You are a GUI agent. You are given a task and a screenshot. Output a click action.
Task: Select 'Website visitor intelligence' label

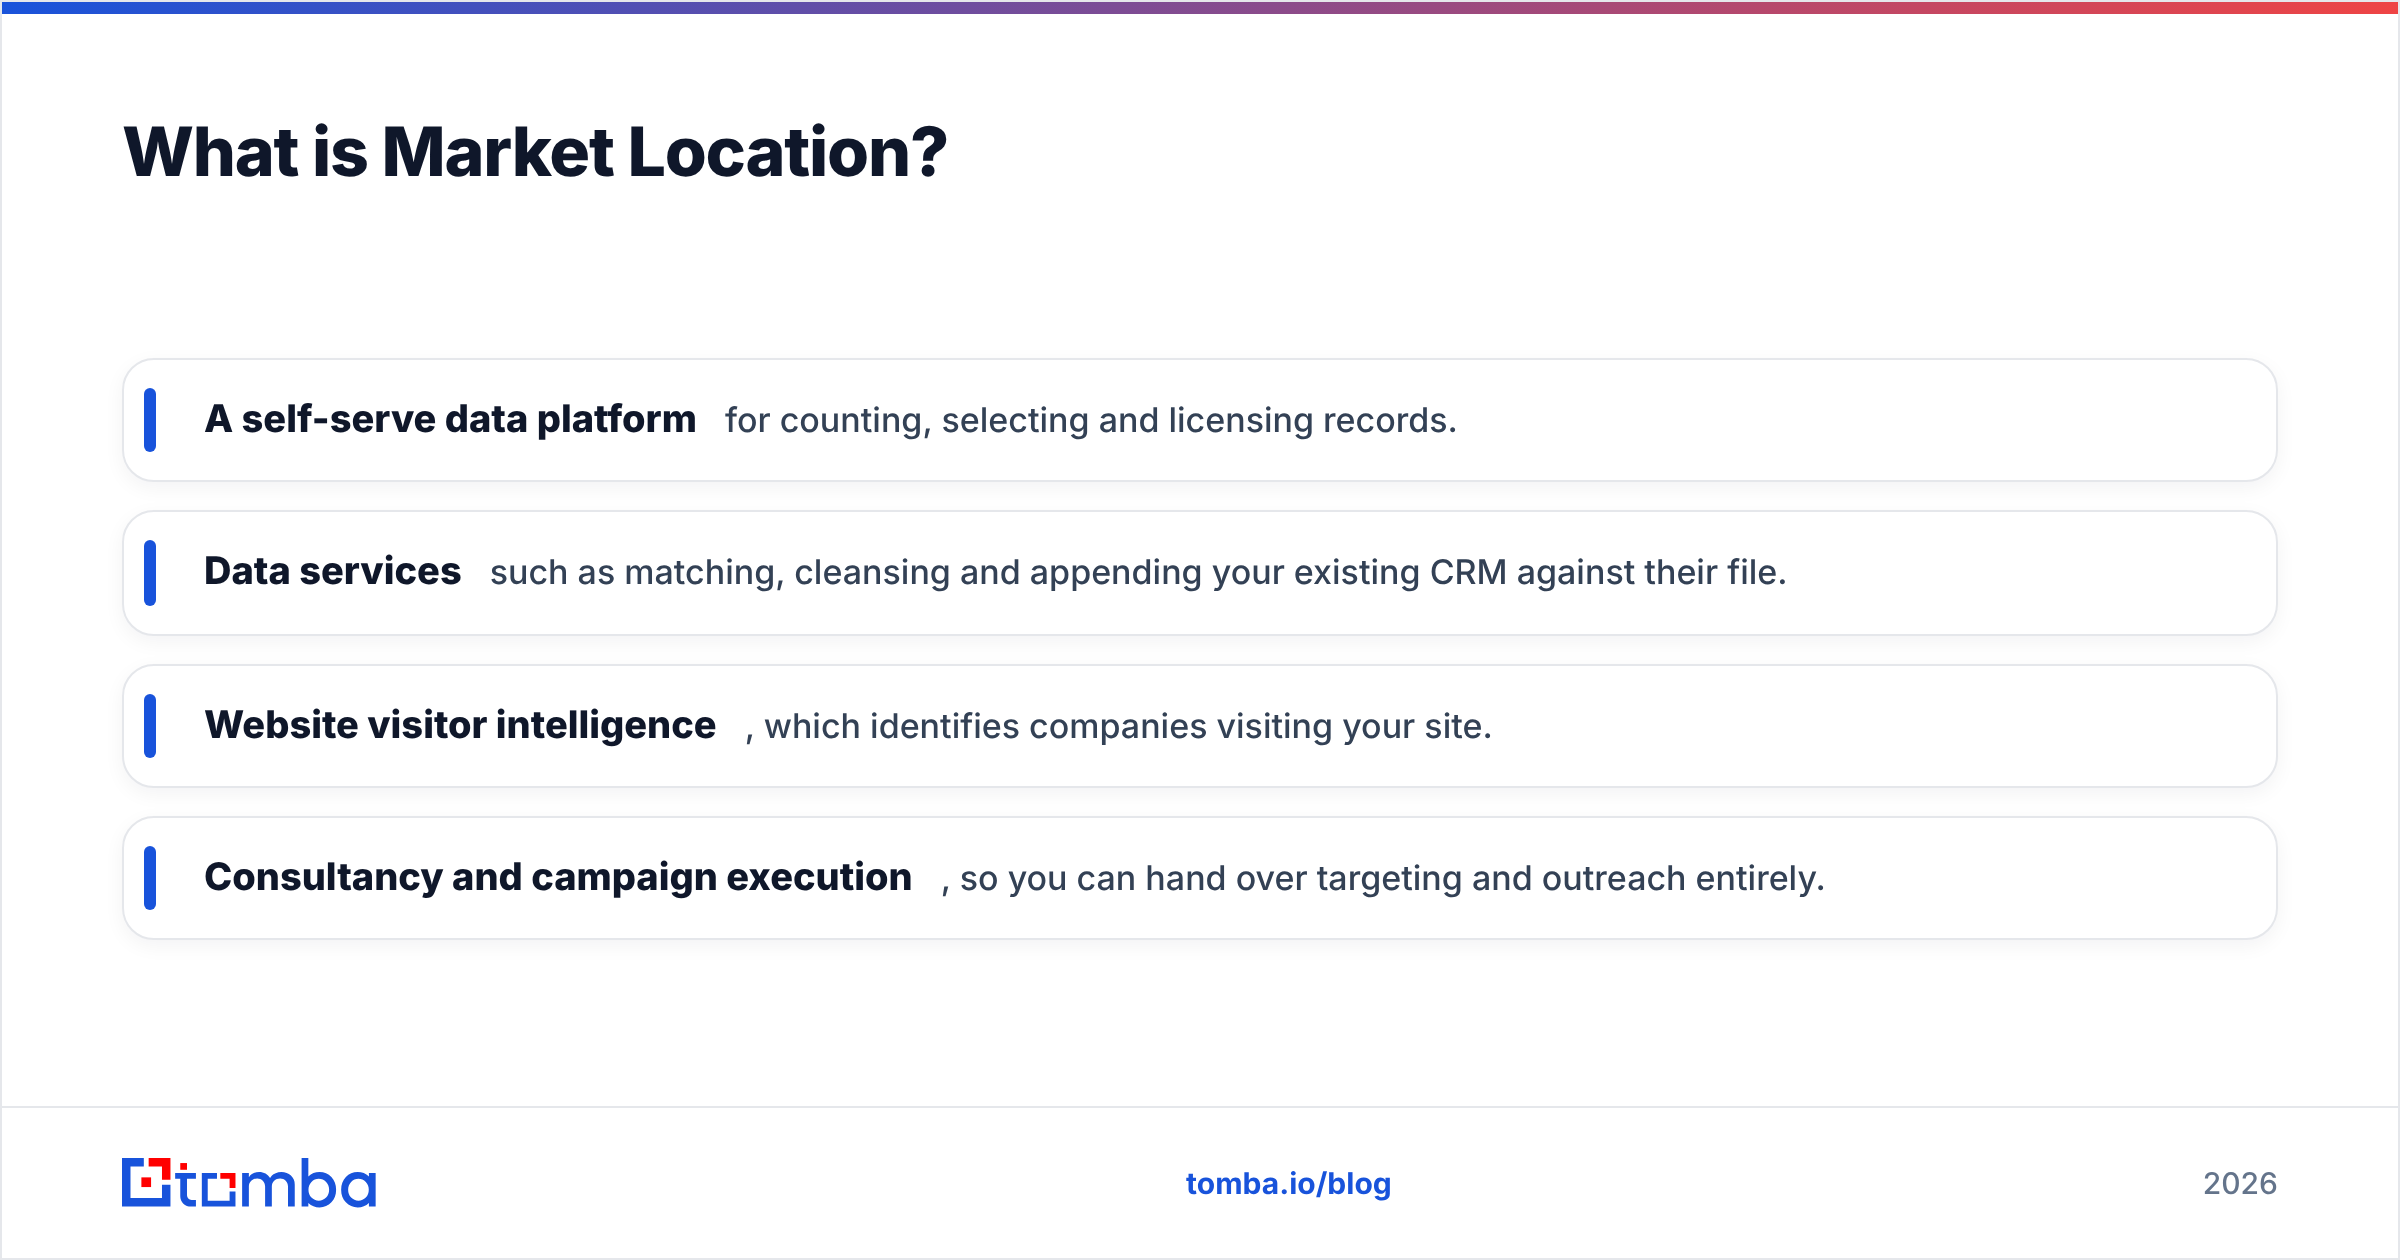[x=460, y=725]
